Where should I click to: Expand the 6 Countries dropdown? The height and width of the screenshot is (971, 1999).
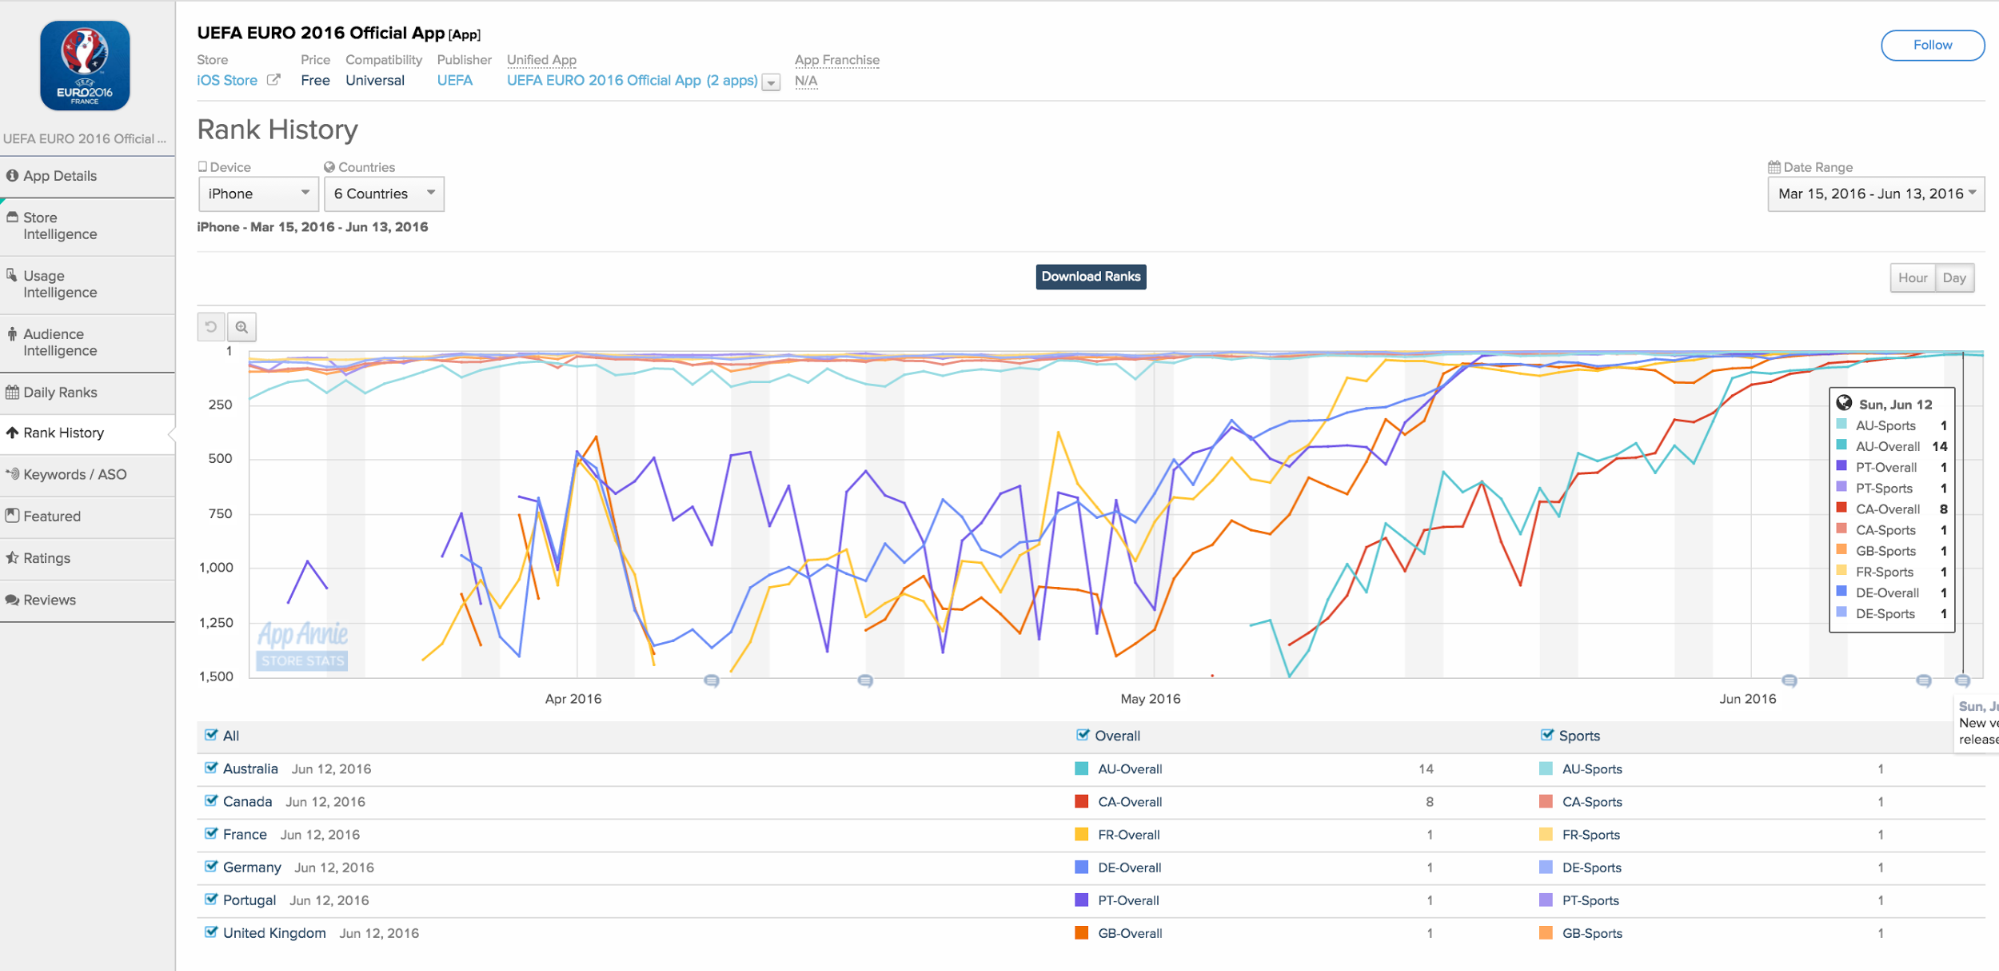tap(384, 194)
